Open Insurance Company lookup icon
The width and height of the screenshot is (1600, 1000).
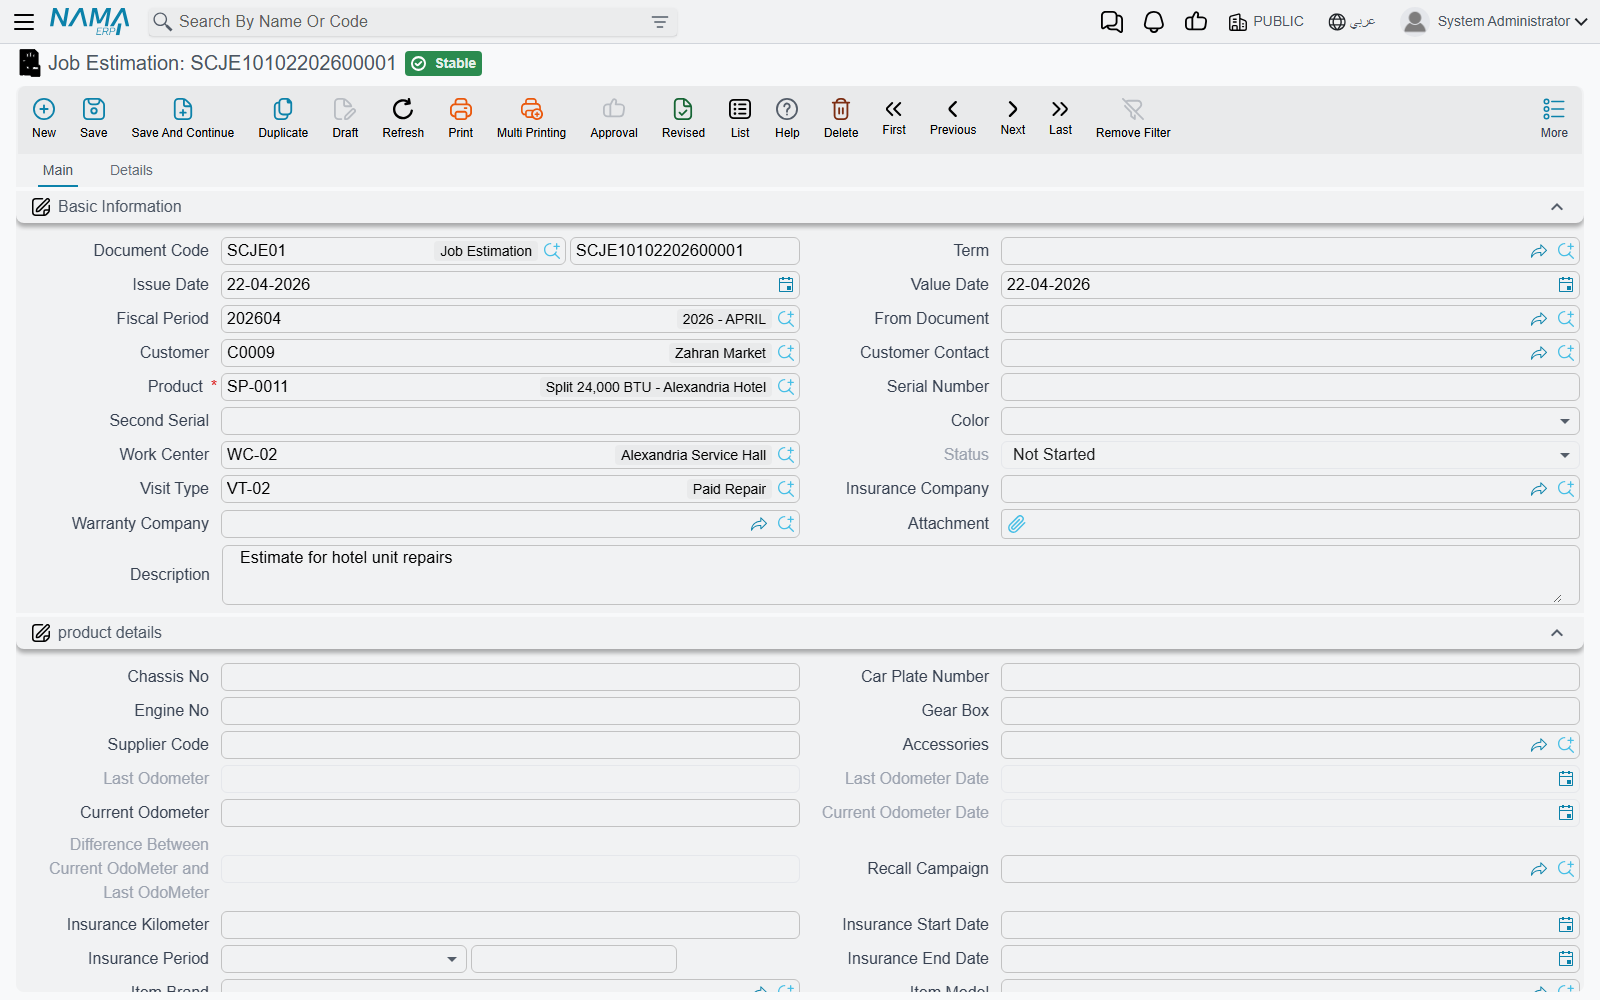[x=1566, y=489]
